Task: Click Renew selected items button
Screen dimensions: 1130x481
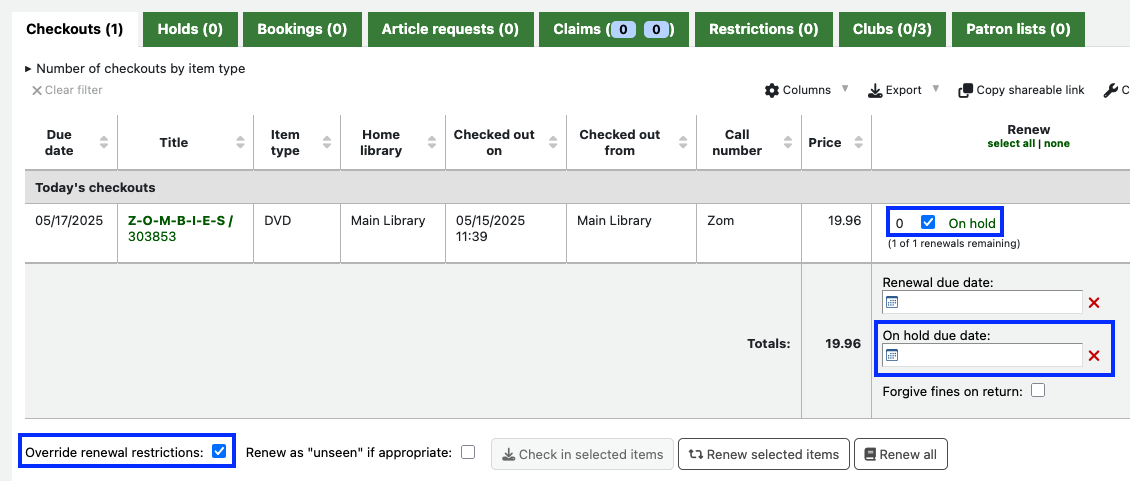Action: (x=764, y=454)
